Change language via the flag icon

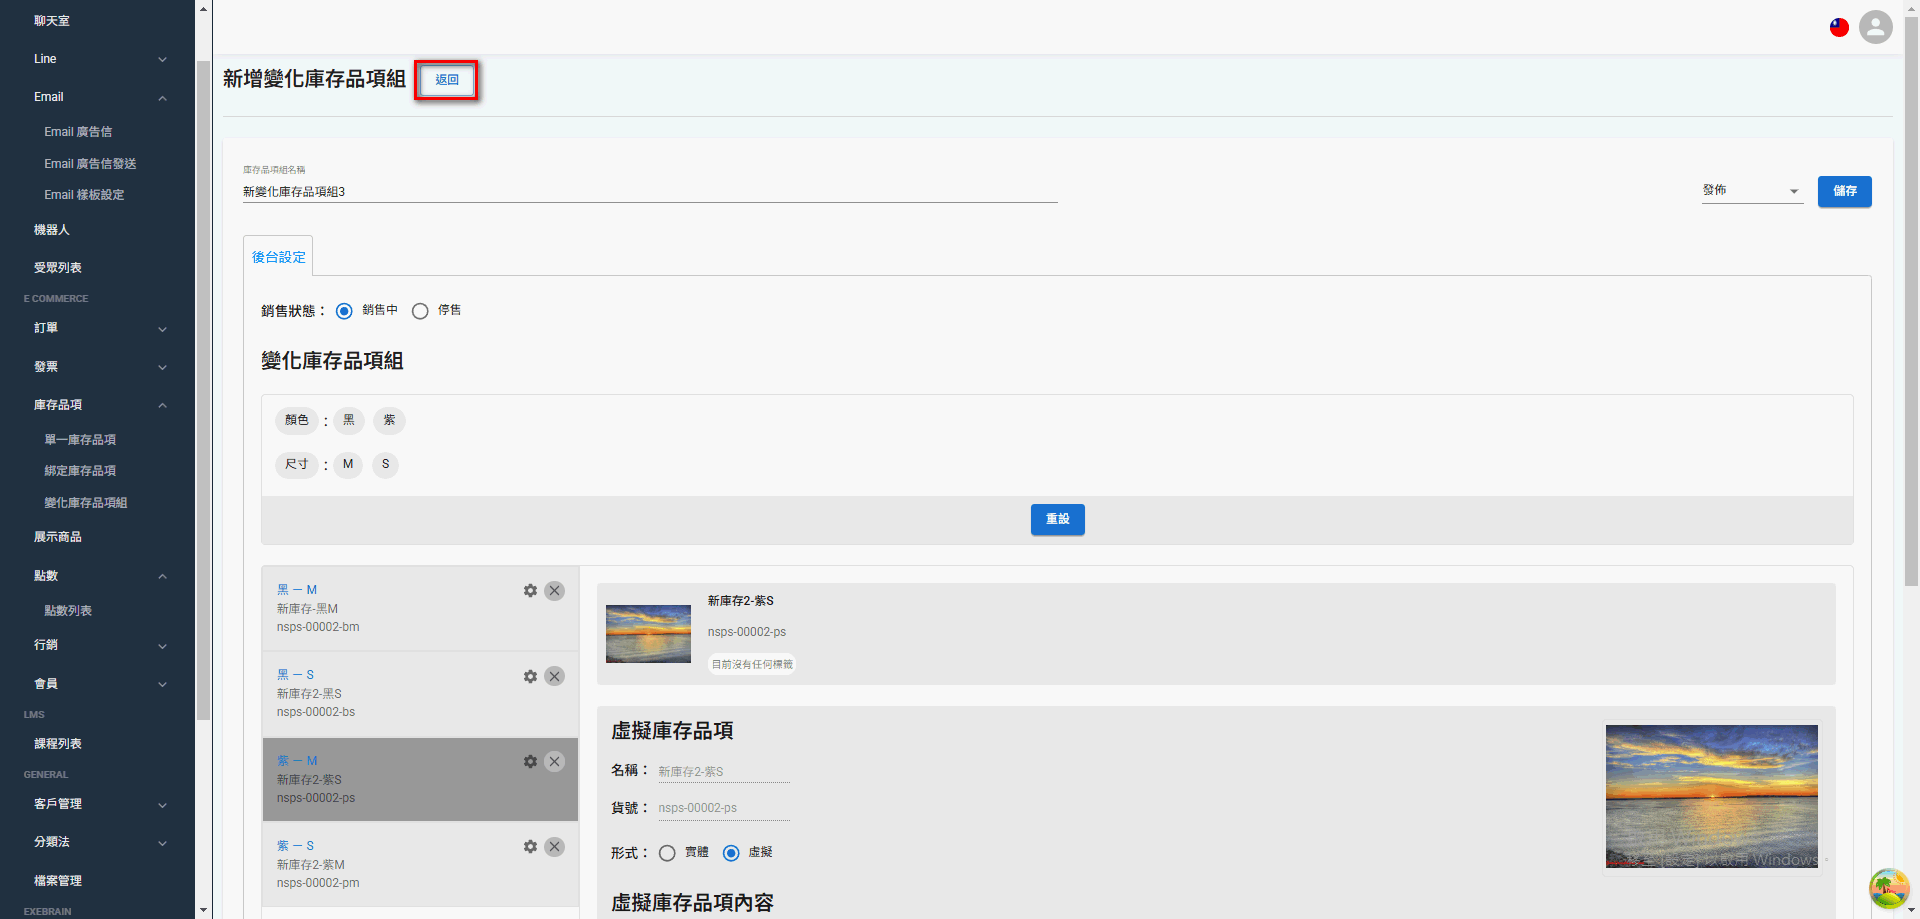pos(1839,28)
